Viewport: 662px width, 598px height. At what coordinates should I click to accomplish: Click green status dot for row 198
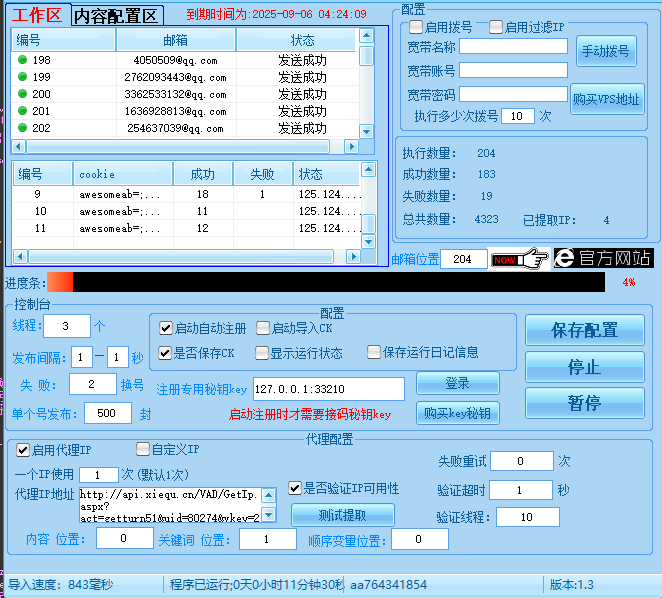[23, 60]
